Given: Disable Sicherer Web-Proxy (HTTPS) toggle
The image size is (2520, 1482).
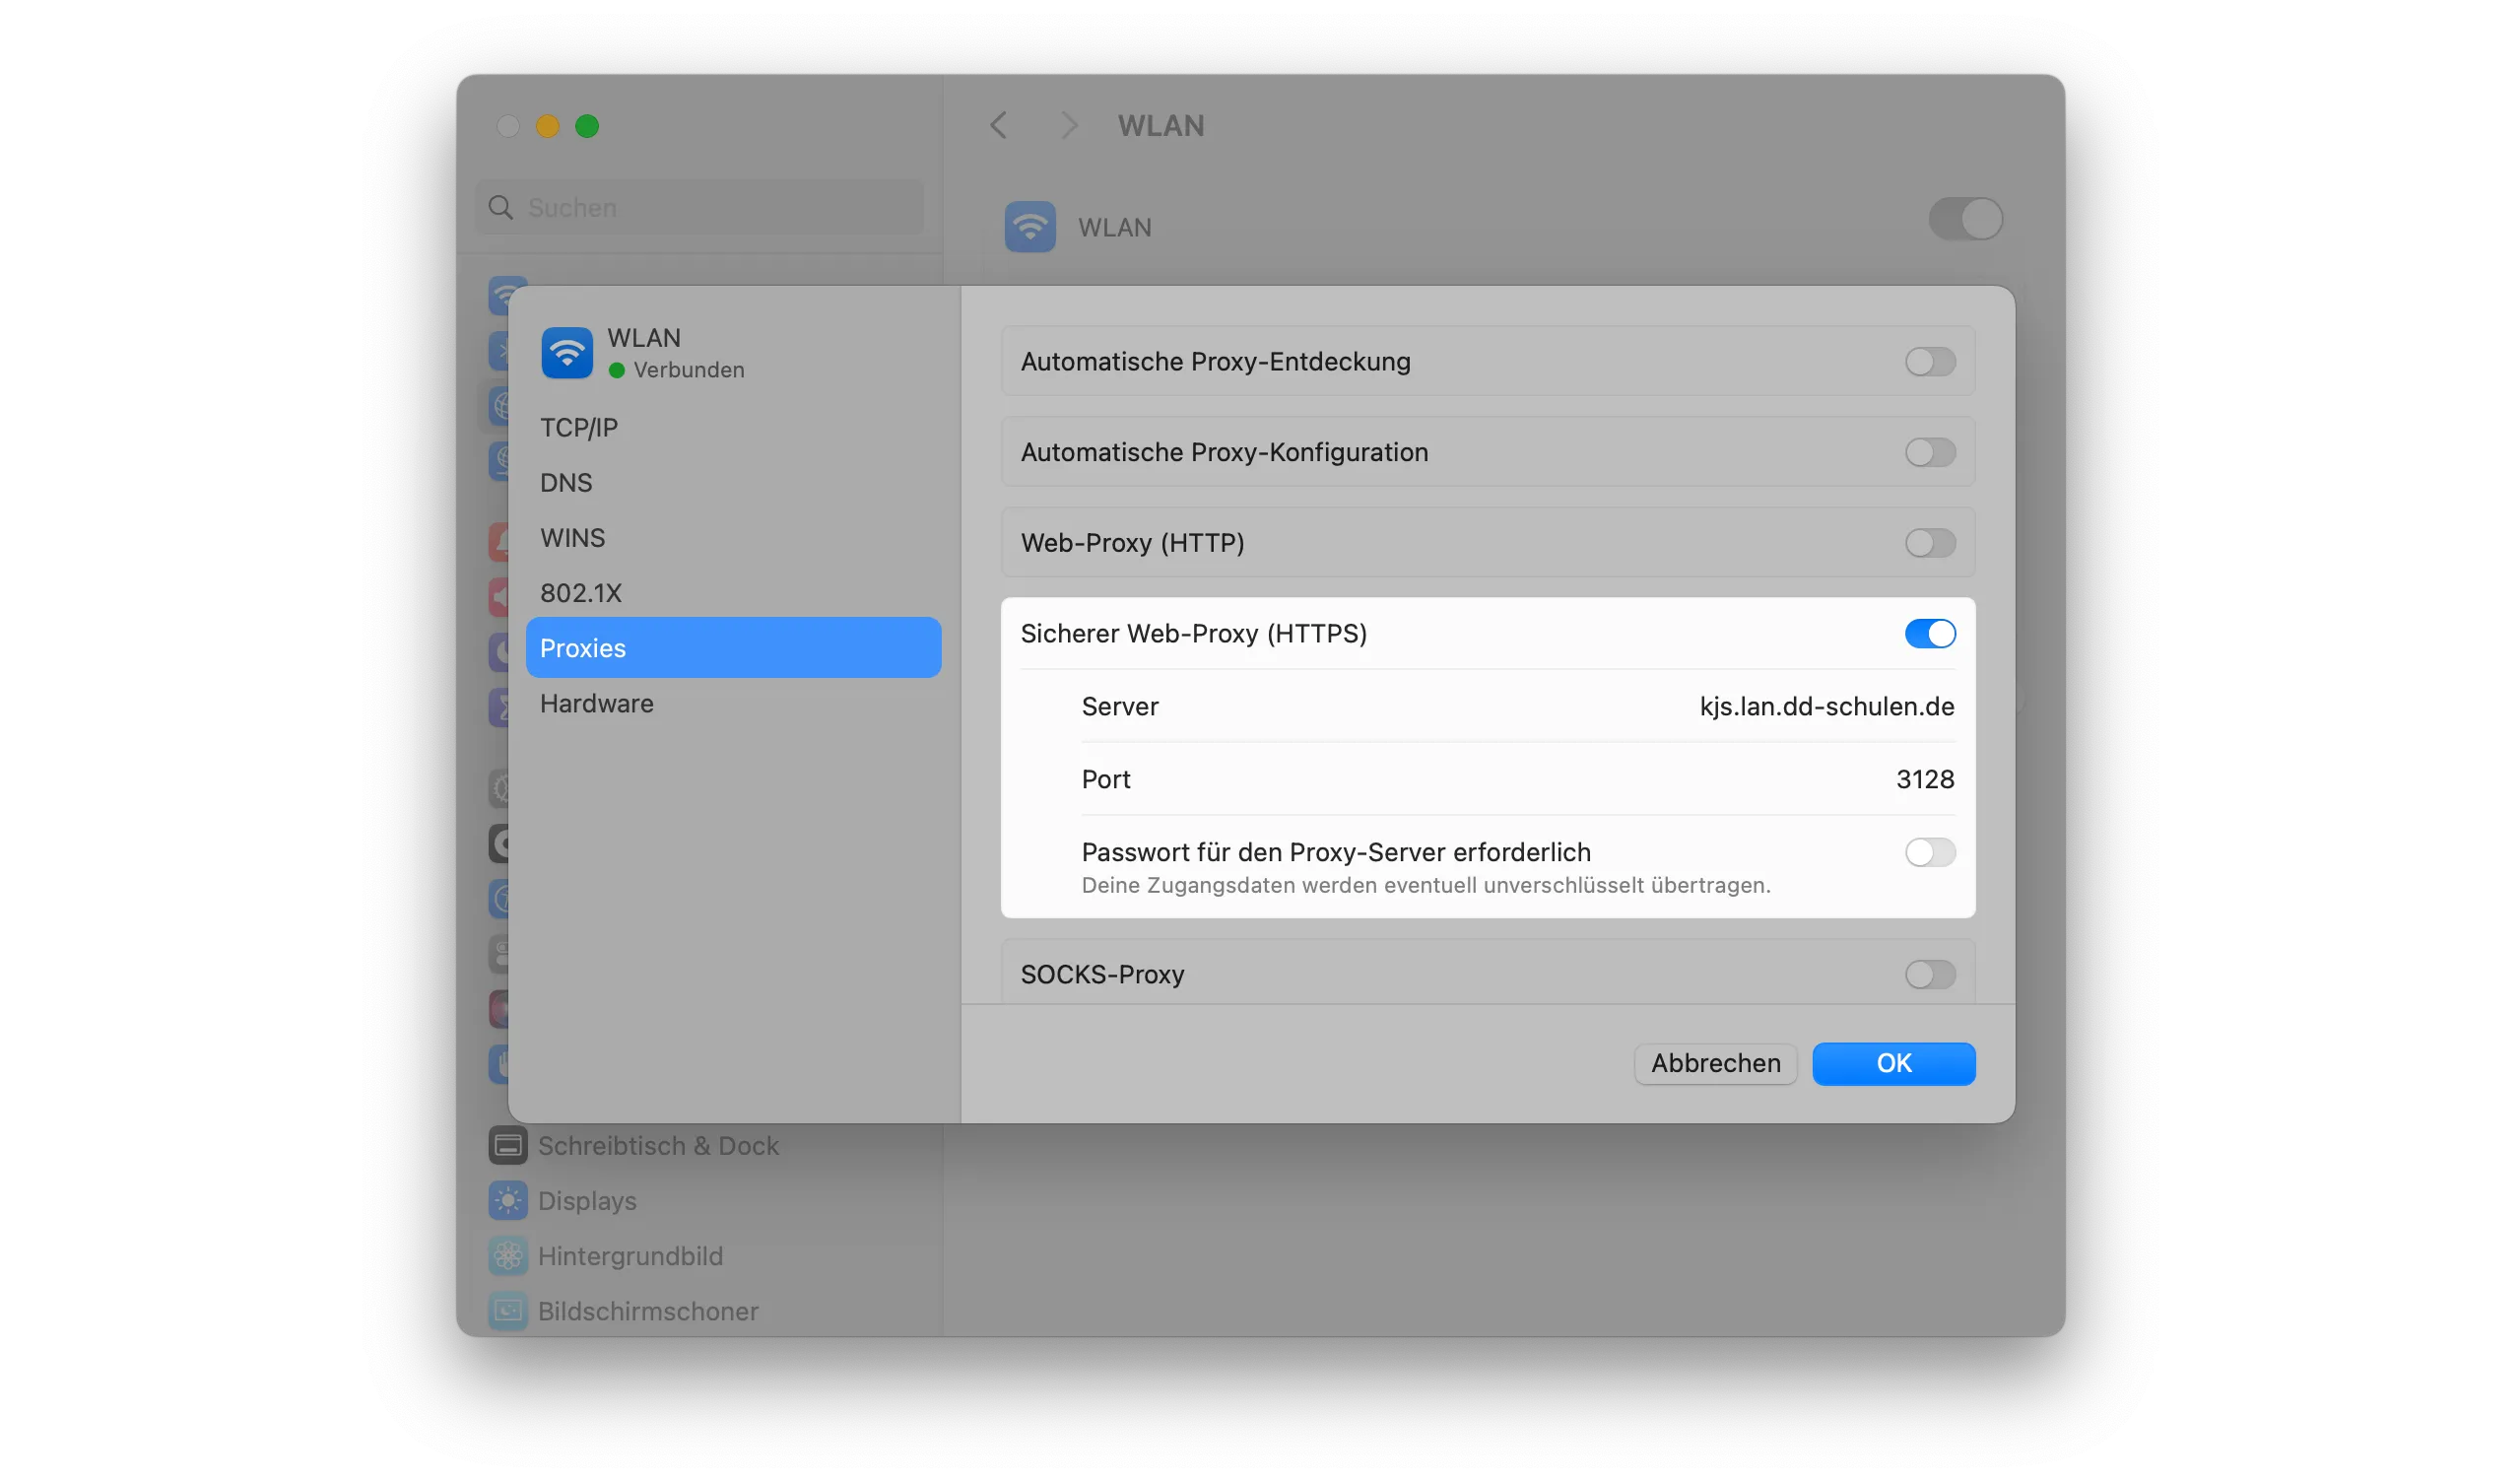Looking at the screenshot, I should point(1929,633).
